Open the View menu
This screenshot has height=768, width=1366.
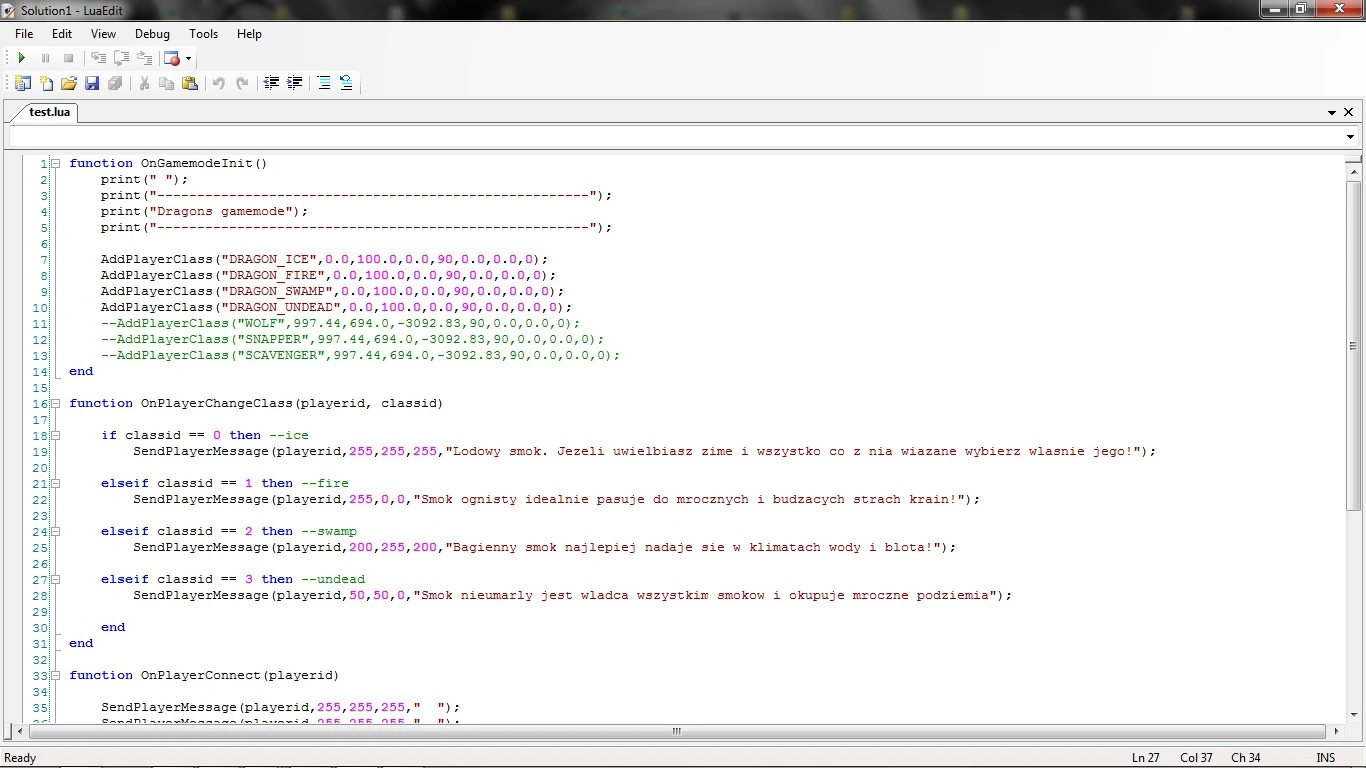point(103,34)
